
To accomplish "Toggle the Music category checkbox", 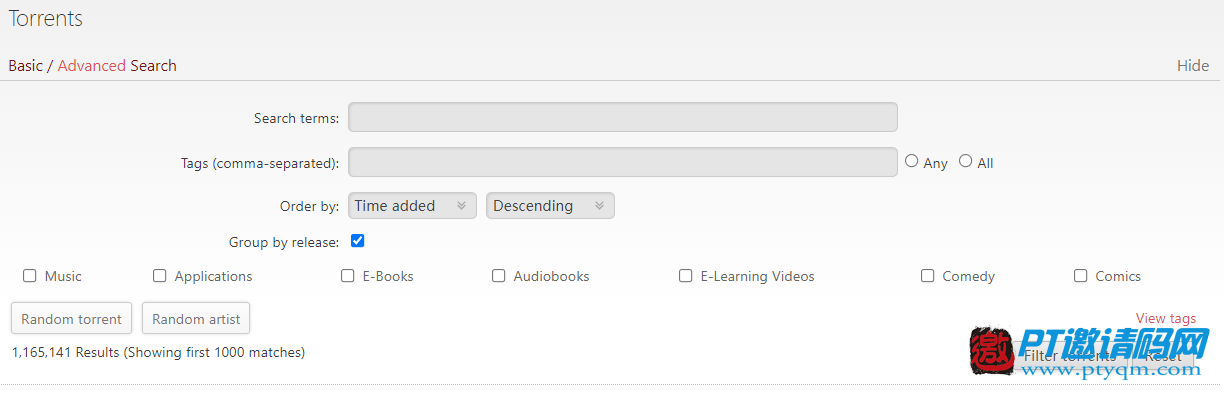I will [30, 276].
